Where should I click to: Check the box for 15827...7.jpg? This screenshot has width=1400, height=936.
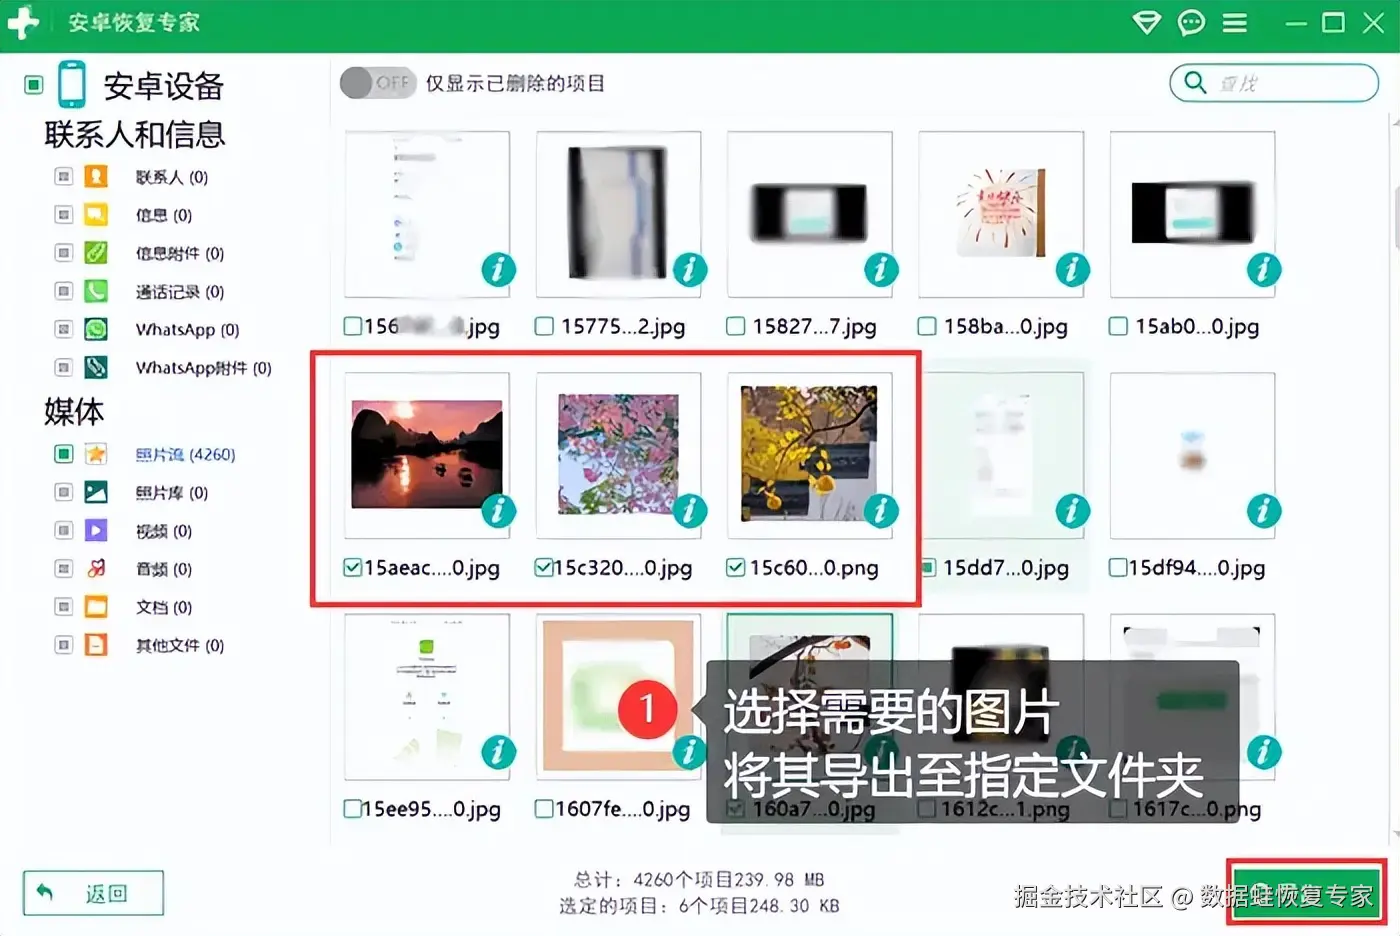point(736,326)
